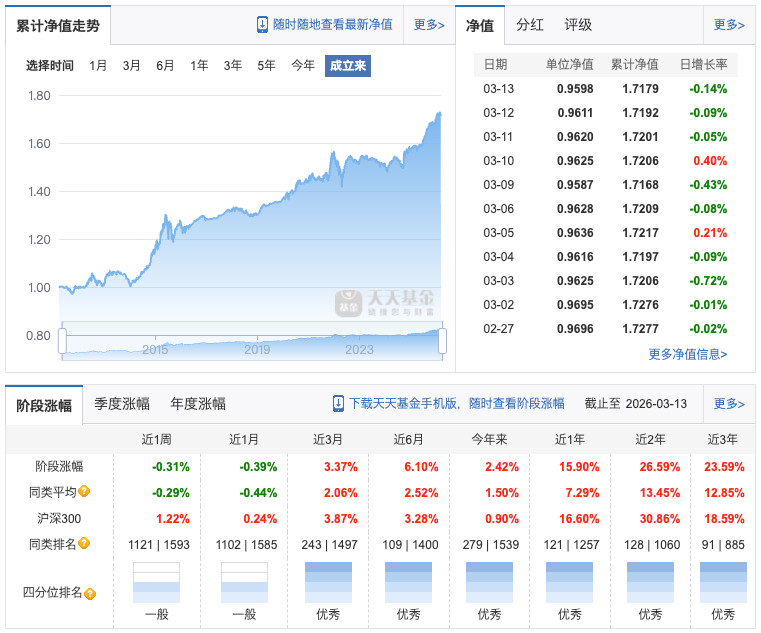Switch to the 年度涨幅 tab
The height and width of the screenshot is (633, 761).
pyautogui.click(x=198, y=404)
